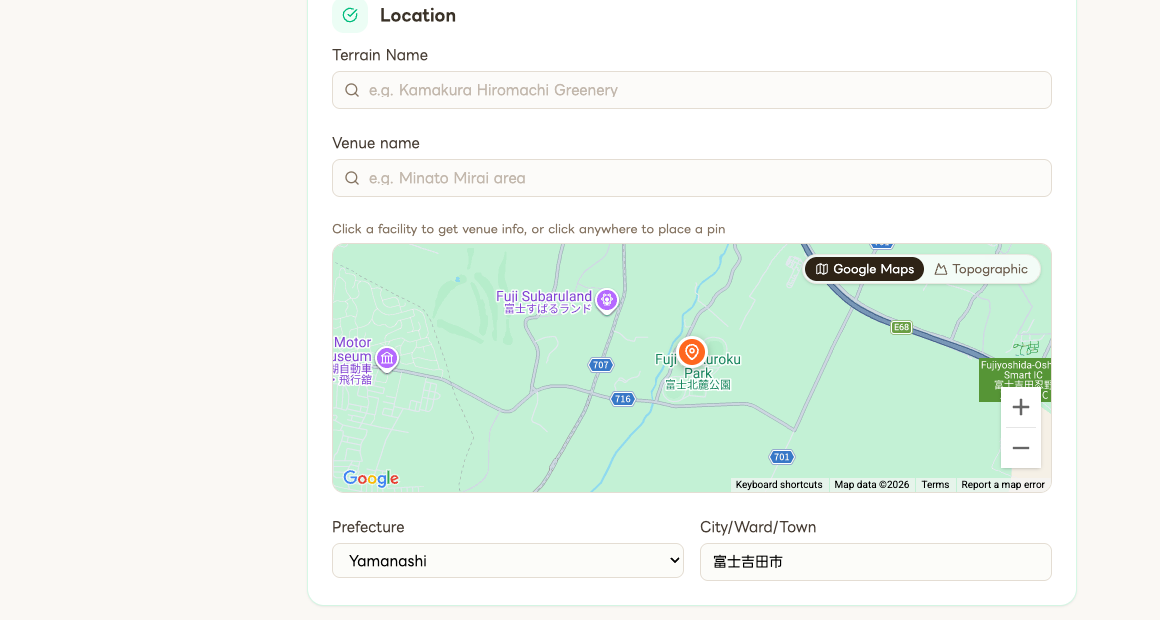Open Keyboard shortcuts from the map footer
The image size is (1160, 620).
pyautogui.click(x=779, y=485)
